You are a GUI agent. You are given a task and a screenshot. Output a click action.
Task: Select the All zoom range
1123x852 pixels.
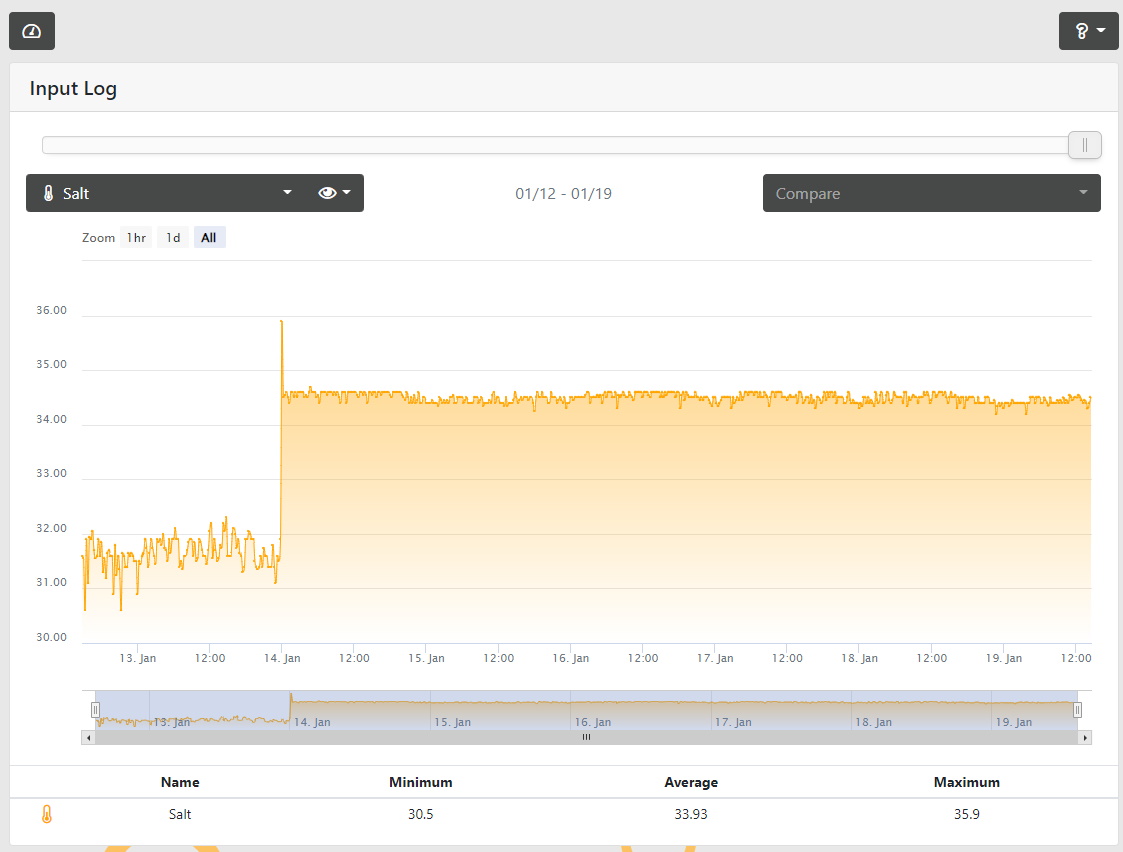[209, 238]
